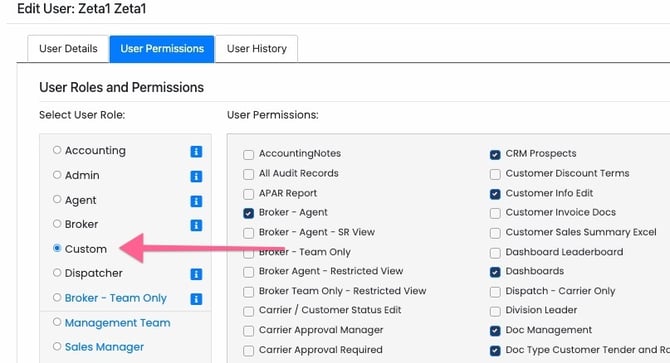
Task: Click the User Roles and Permissions heading
Action: [121, 88]
